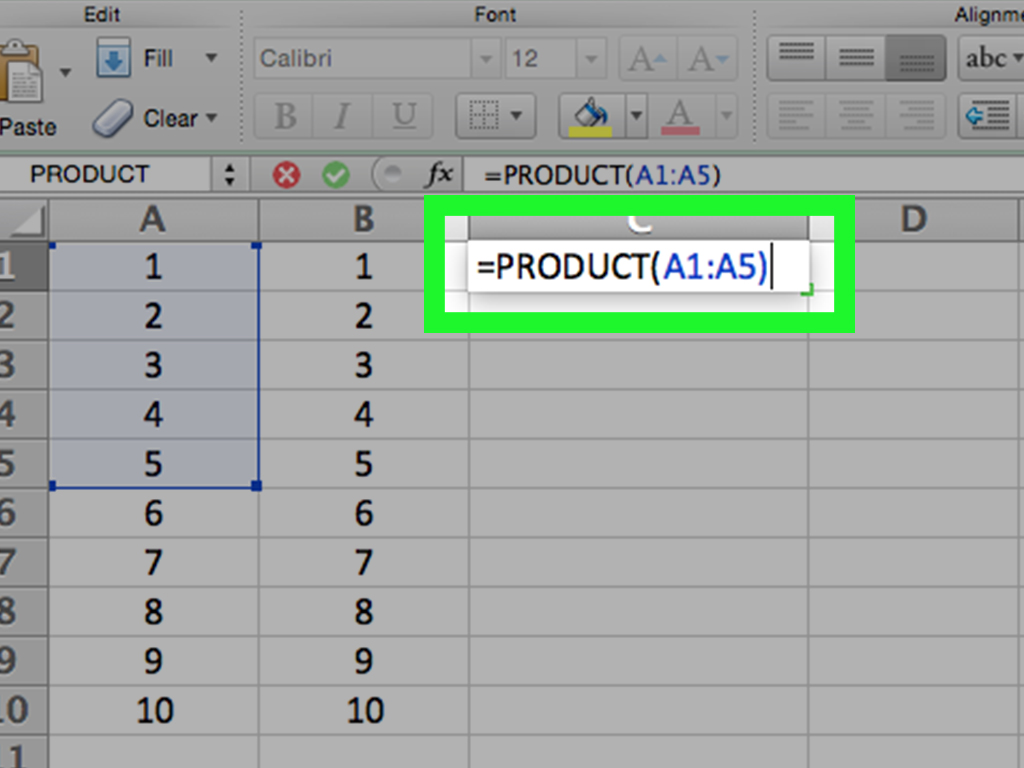The height and width of the screenshot is (768, 1024).
Task: Open the abc text orientation button
Action: 991,58
